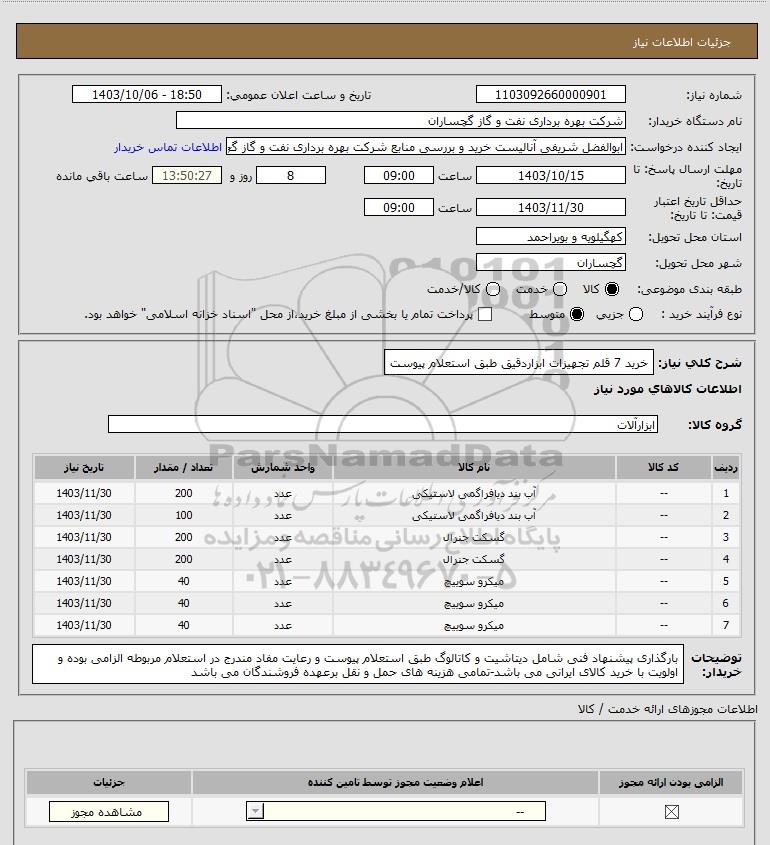
Task: Click the واحد شمارش column header
Action: tap(283, 467)
